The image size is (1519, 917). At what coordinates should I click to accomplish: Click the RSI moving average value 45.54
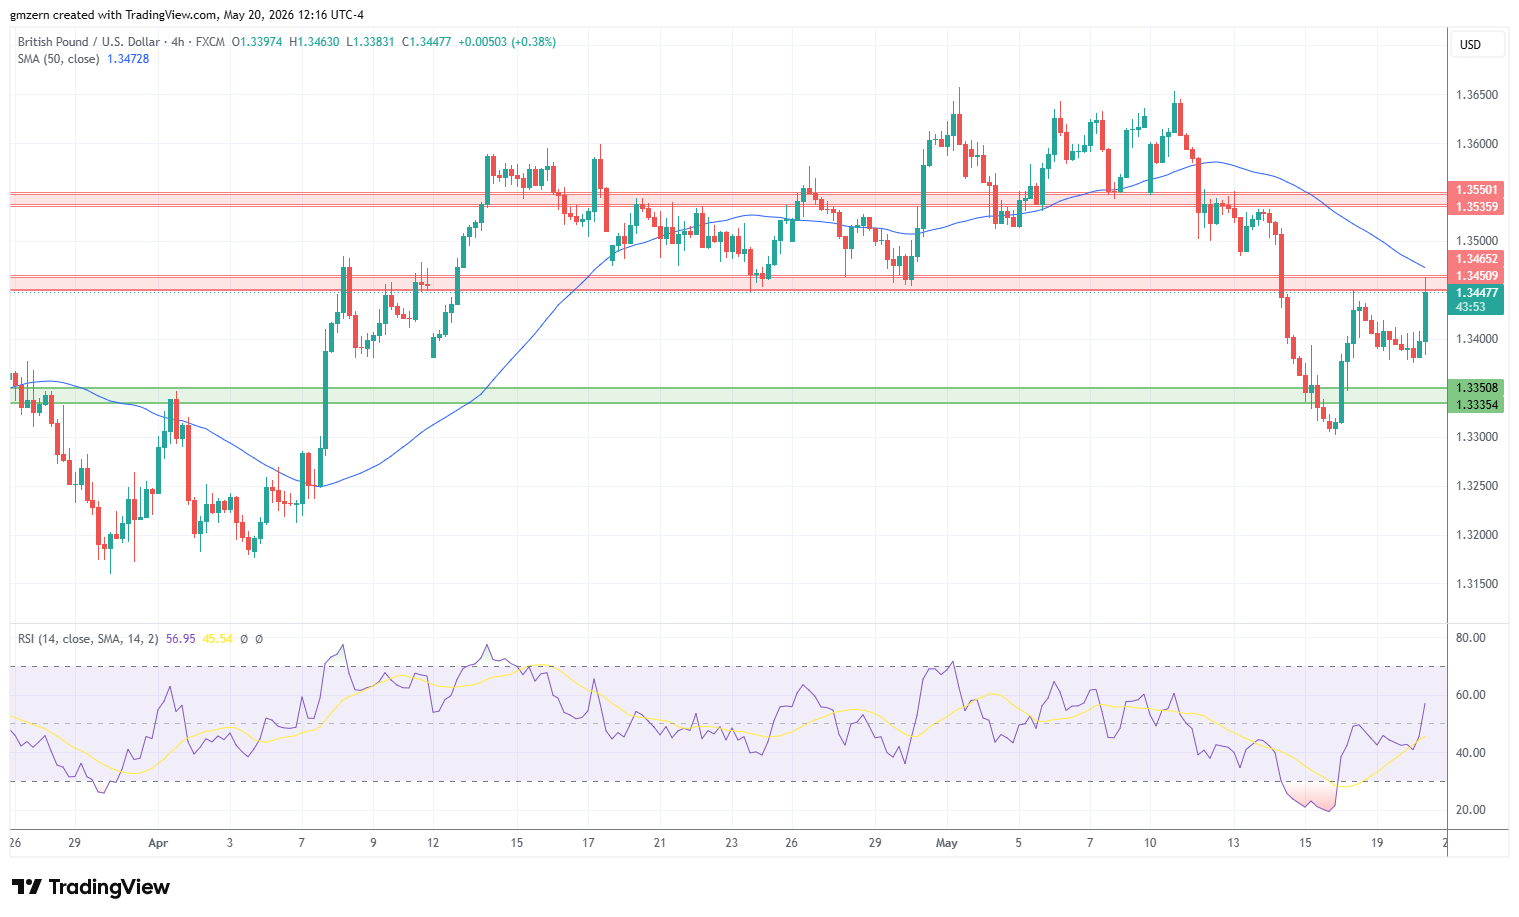[x=217, y=639]
